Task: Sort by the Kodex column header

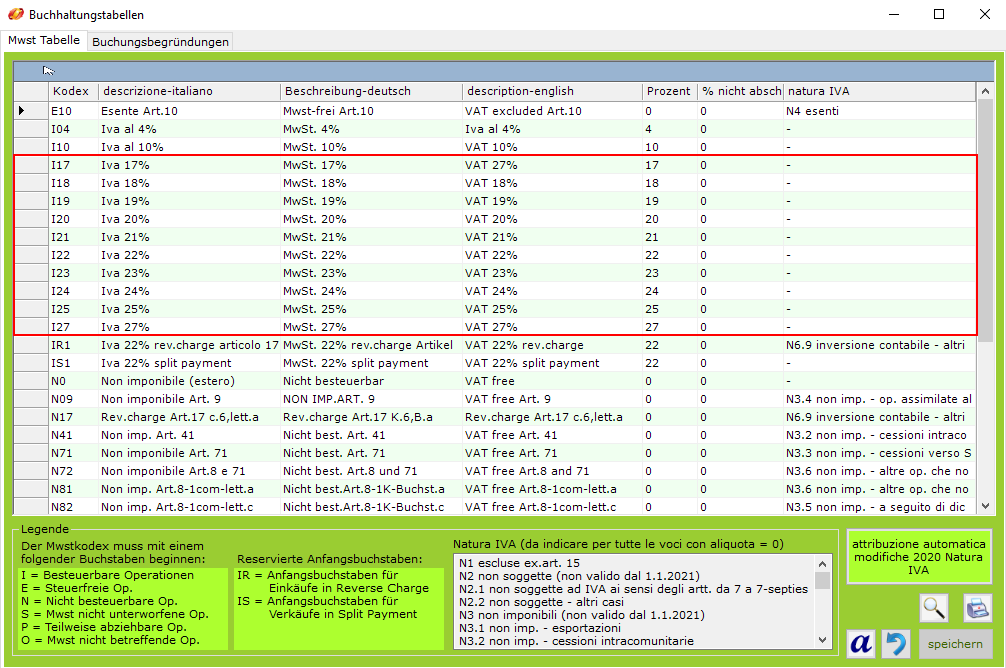Action: coord(72,91)
